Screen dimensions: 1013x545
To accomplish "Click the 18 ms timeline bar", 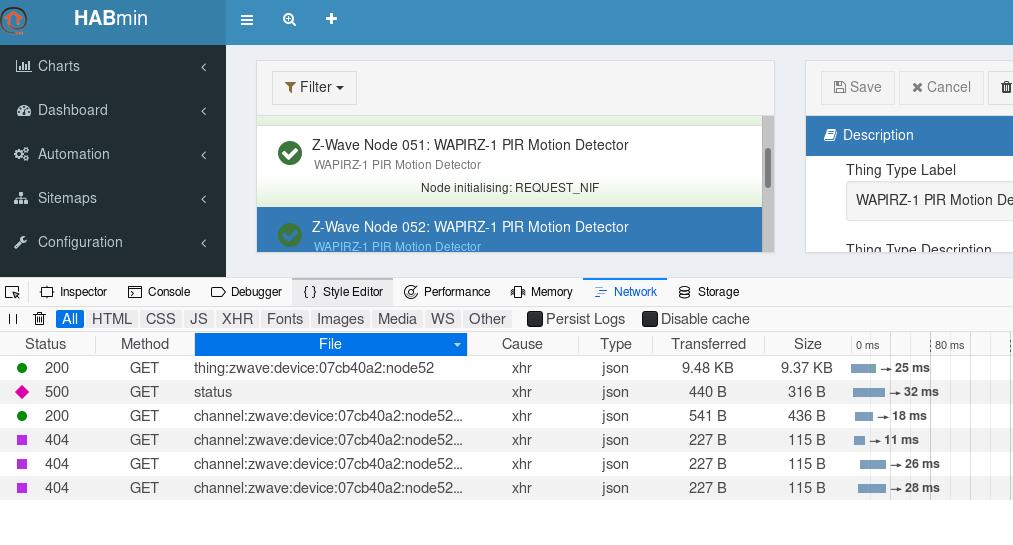I will tap(864, 416).
